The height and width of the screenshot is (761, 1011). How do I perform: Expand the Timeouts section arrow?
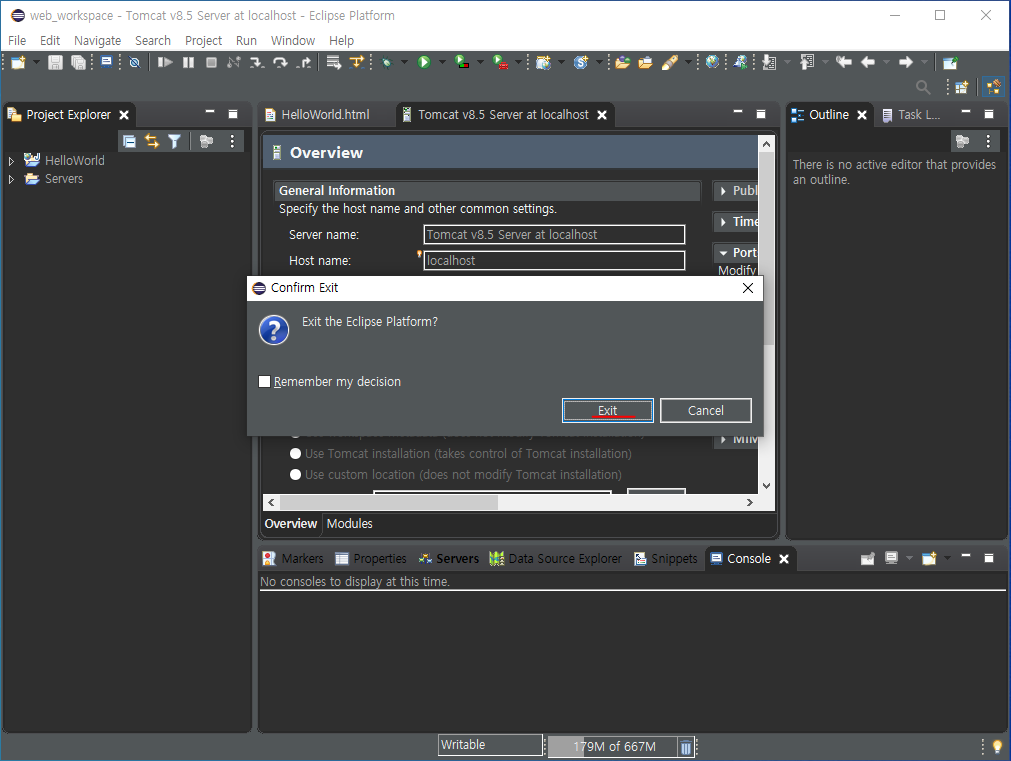723,222
